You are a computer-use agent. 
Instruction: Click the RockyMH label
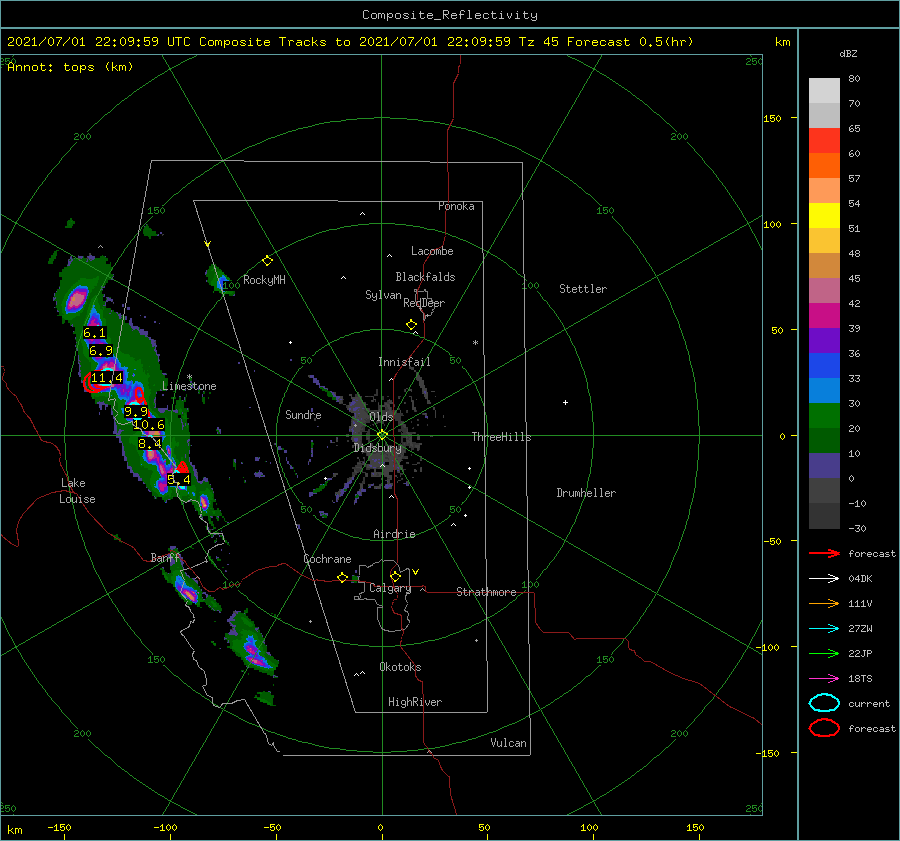[x=264, y=280]
